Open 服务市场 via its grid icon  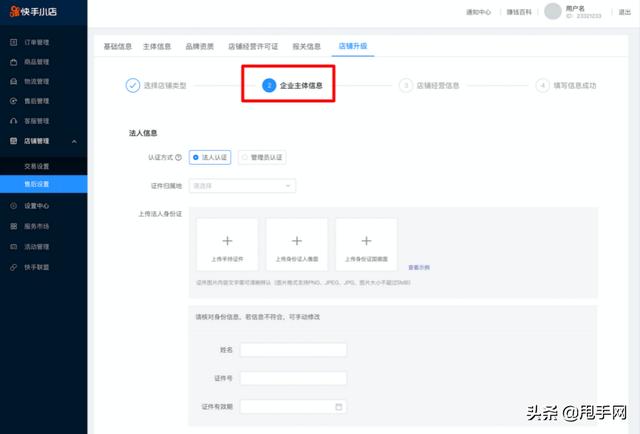(x=13, y=226)
